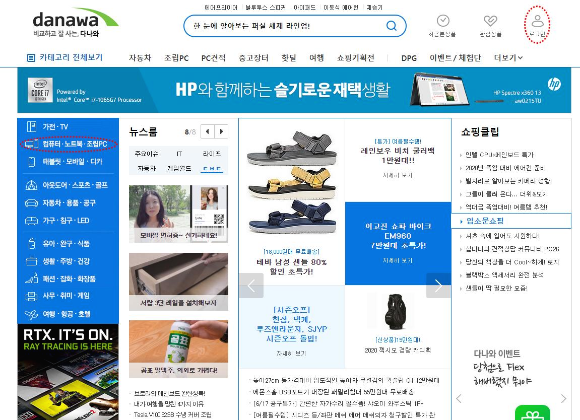This screenshot has width=580, height=420.
Task: Click the HP logo on banner
Action: [554, 84]
